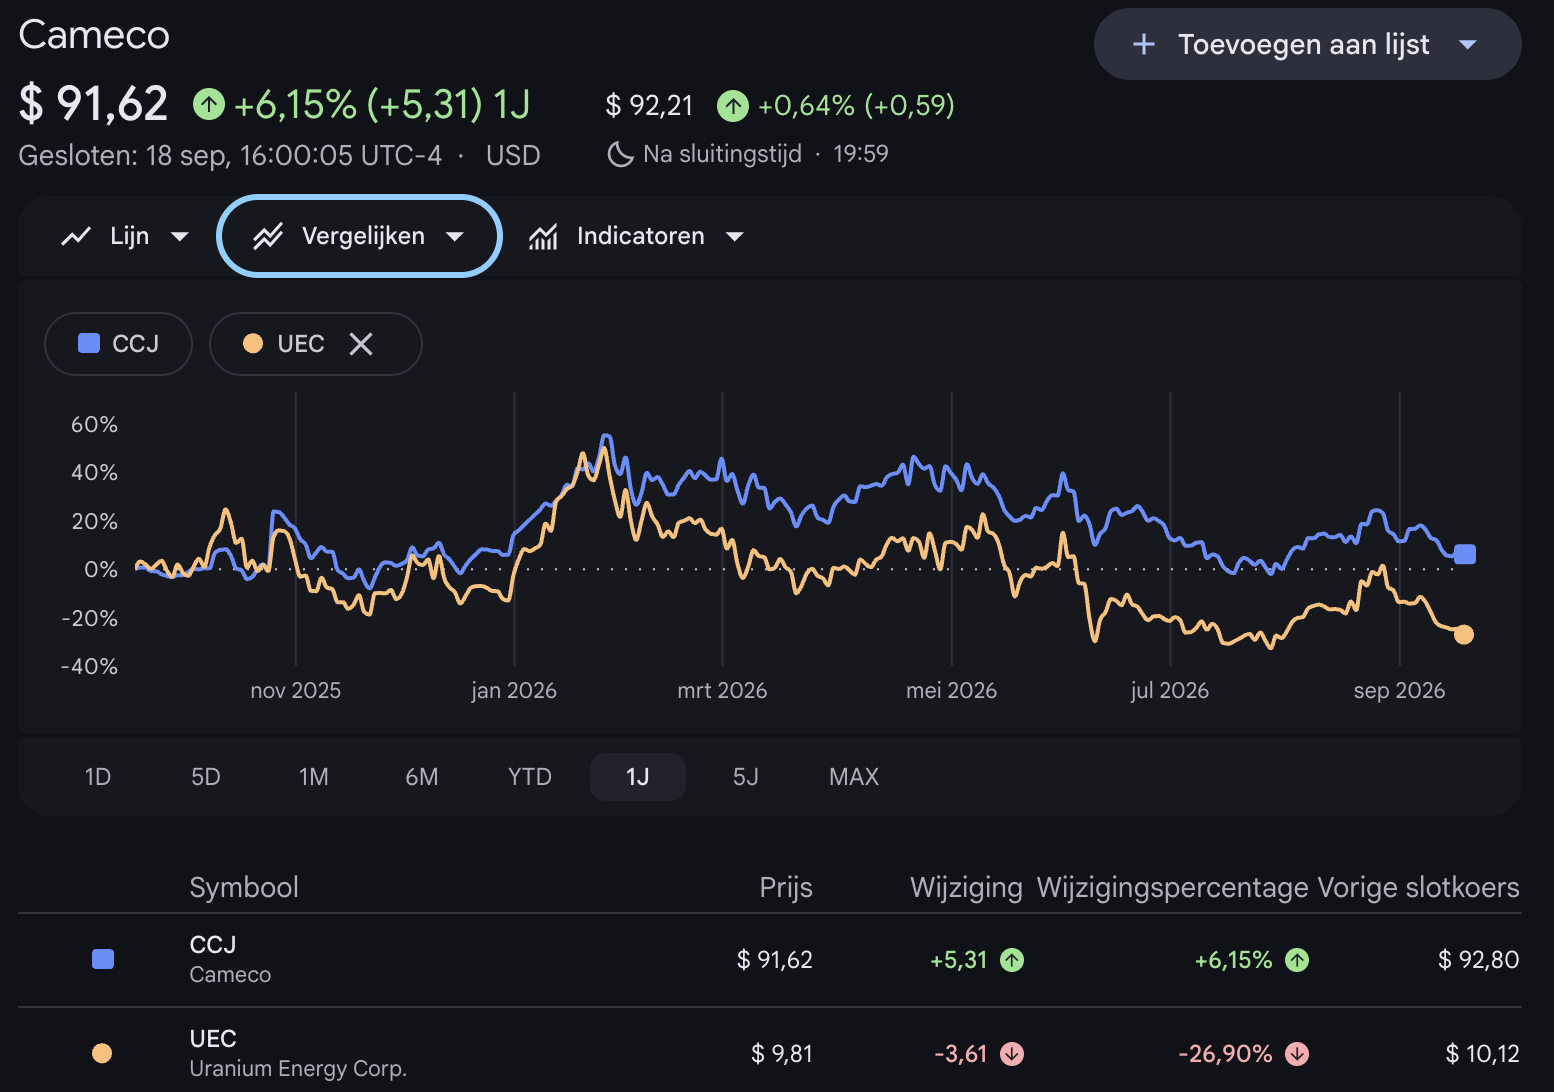
Task: Click the orange UEC endpoint marker on chart
Action: click(x=1464, y=634)
